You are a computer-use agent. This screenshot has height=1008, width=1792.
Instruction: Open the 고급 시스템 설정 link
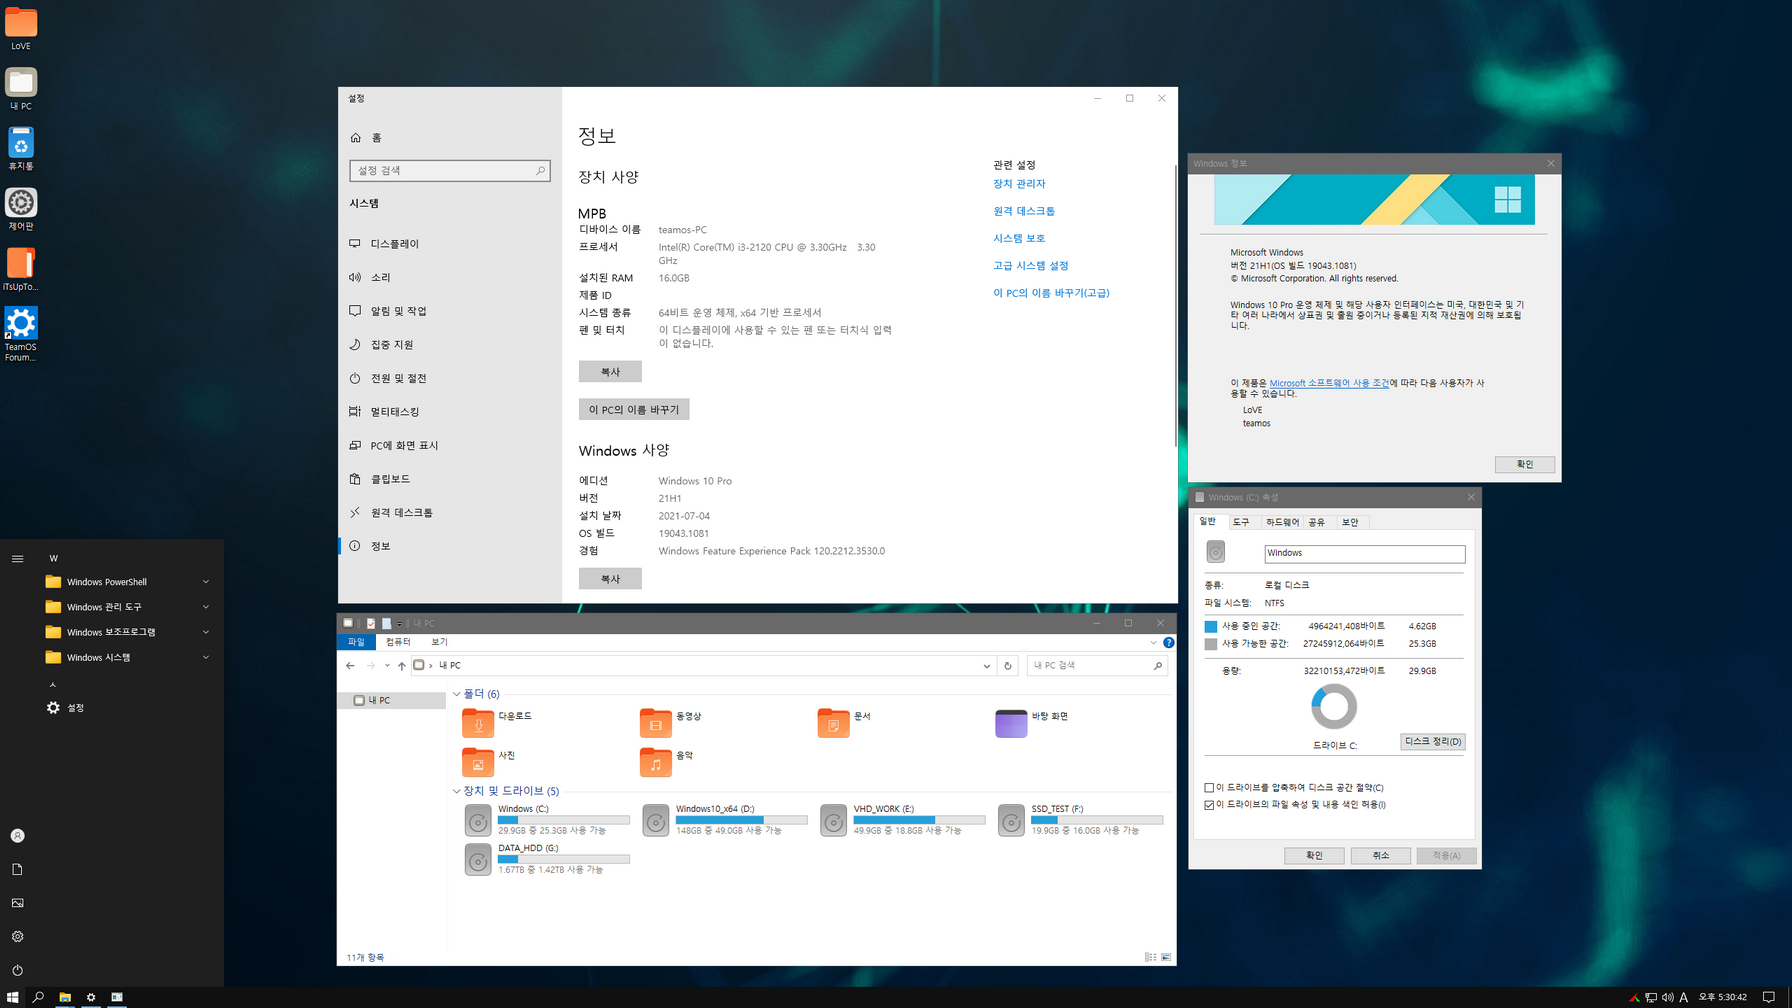coord(1031,266)
